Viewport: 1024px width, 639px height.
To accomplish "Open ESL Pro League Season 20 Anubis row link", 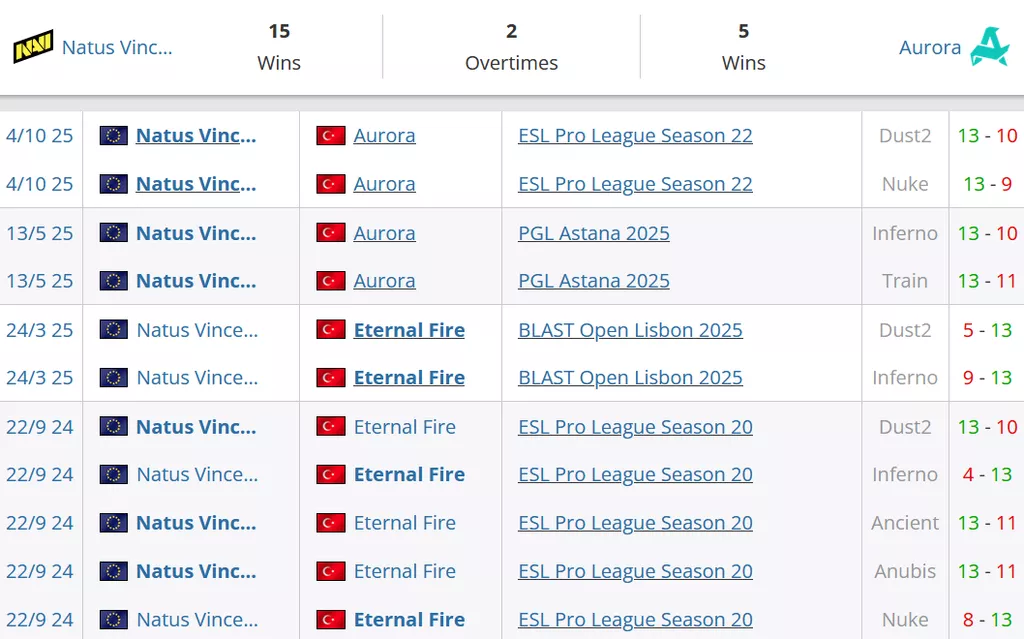I will coord(635,571).
